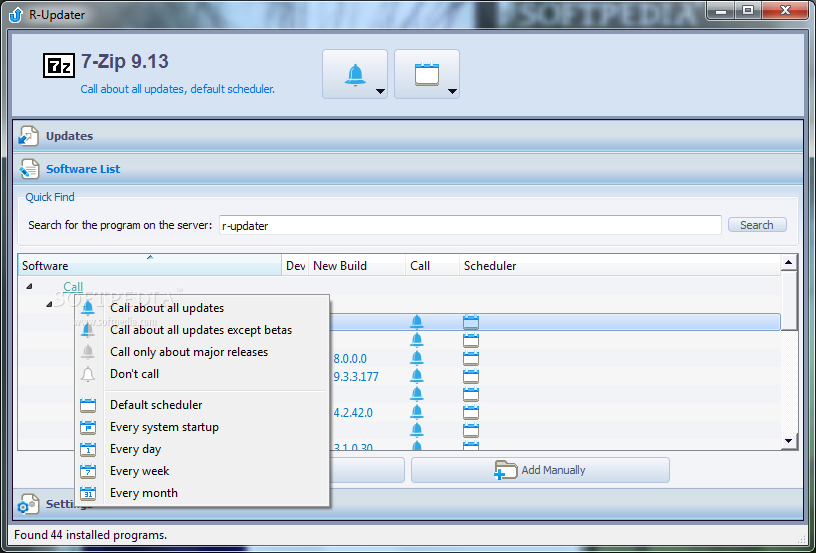Click the bell icon in 9.3.3.177 row
The height and width of the screenshot is (553, 816).
pos(416,376)
